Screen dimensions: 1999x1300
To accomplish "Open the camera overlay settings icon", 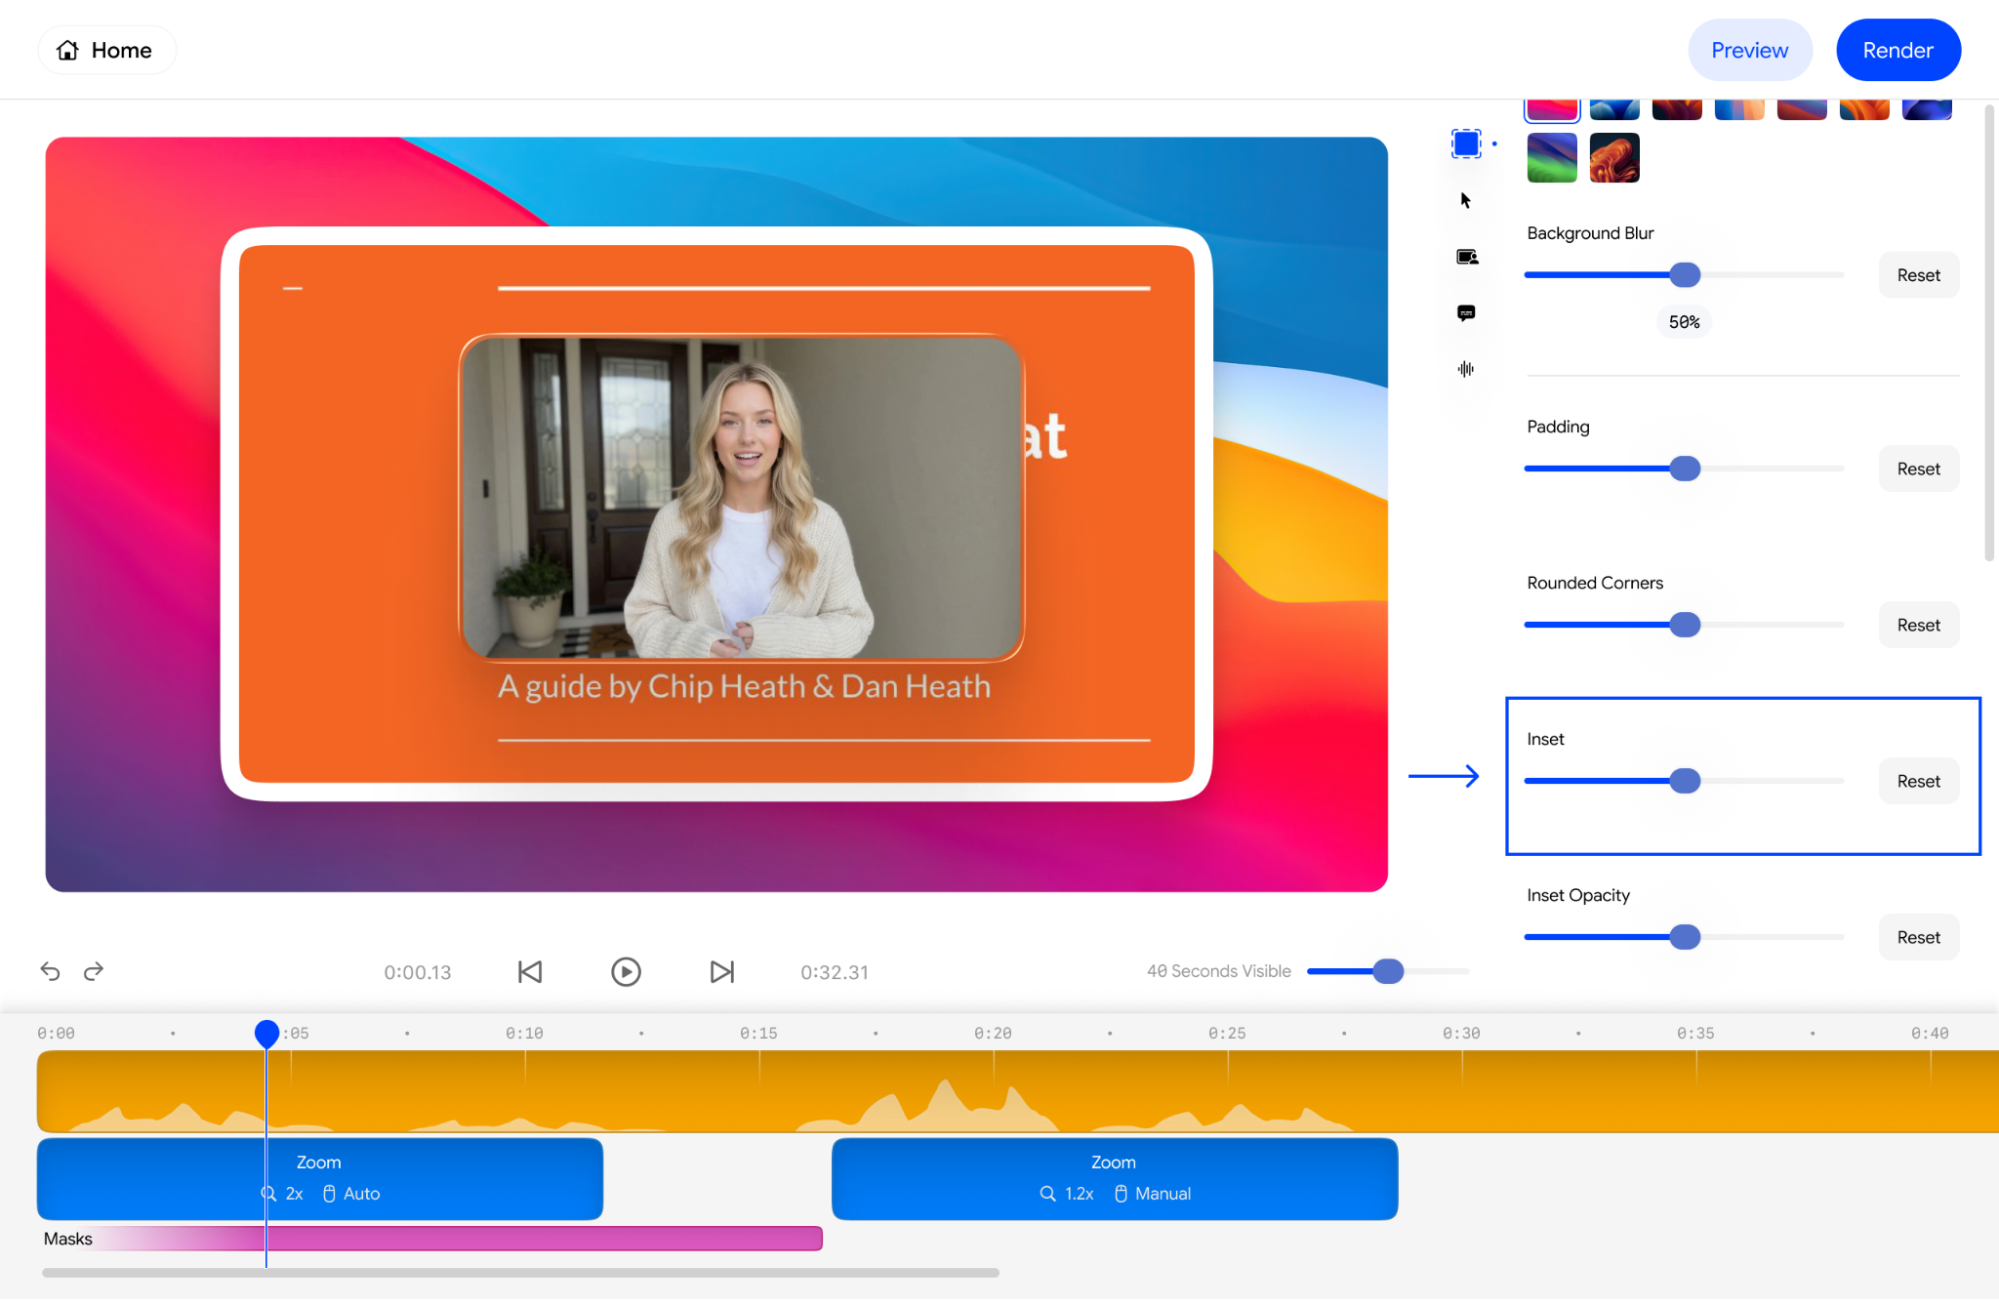I will [x=1466, y=257].
